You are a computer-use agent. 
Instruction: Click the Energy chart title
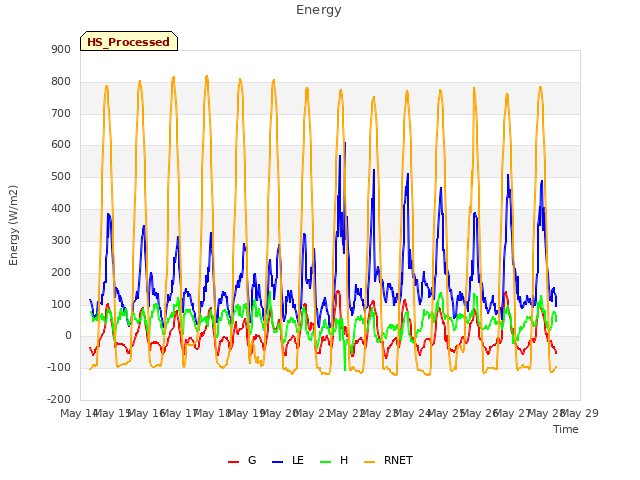coord(318,10)
